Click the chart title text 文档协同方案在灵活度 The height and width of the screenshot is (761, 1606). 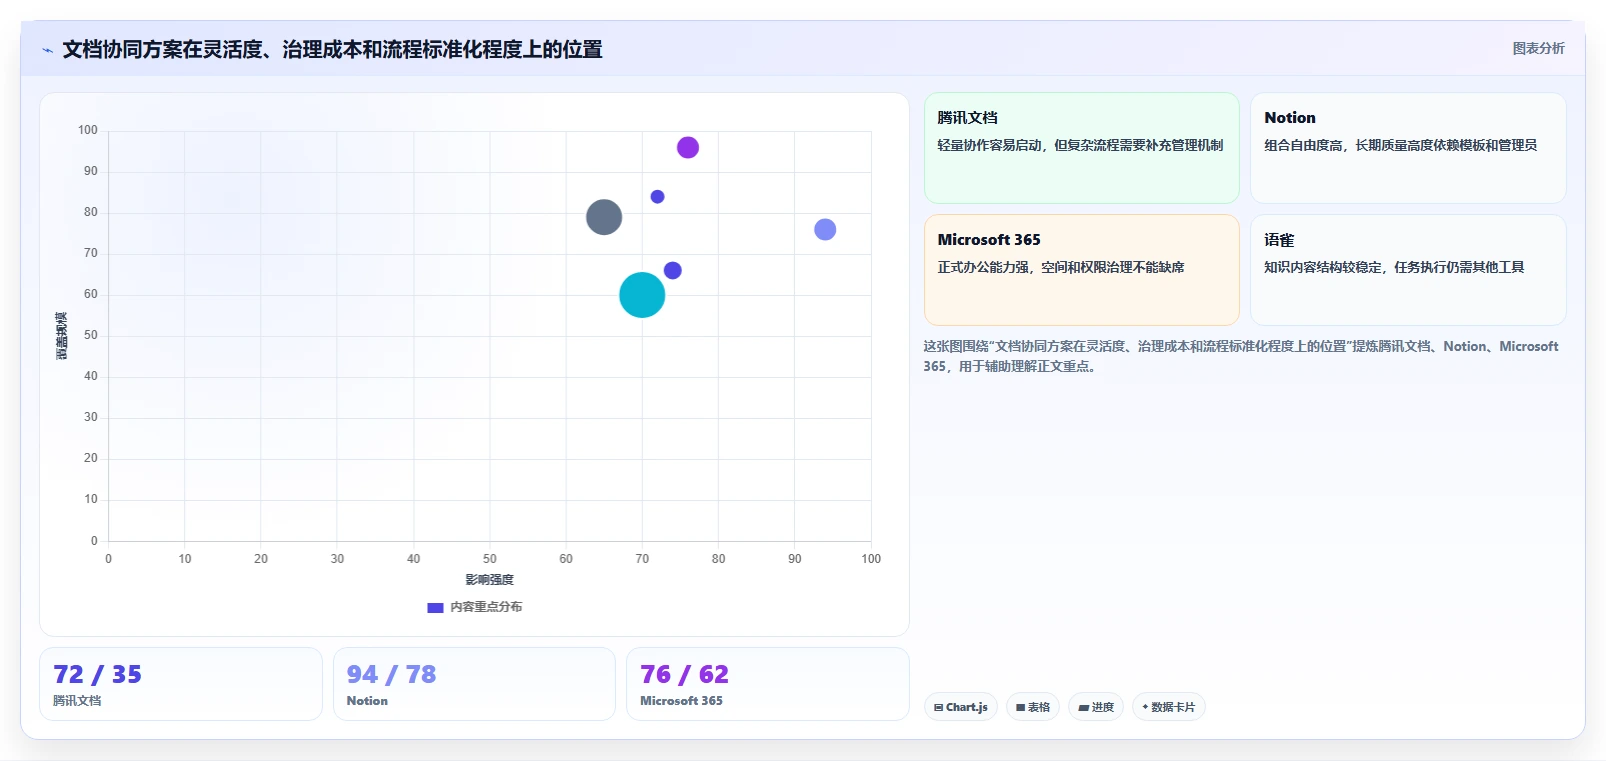coord(162,49)
